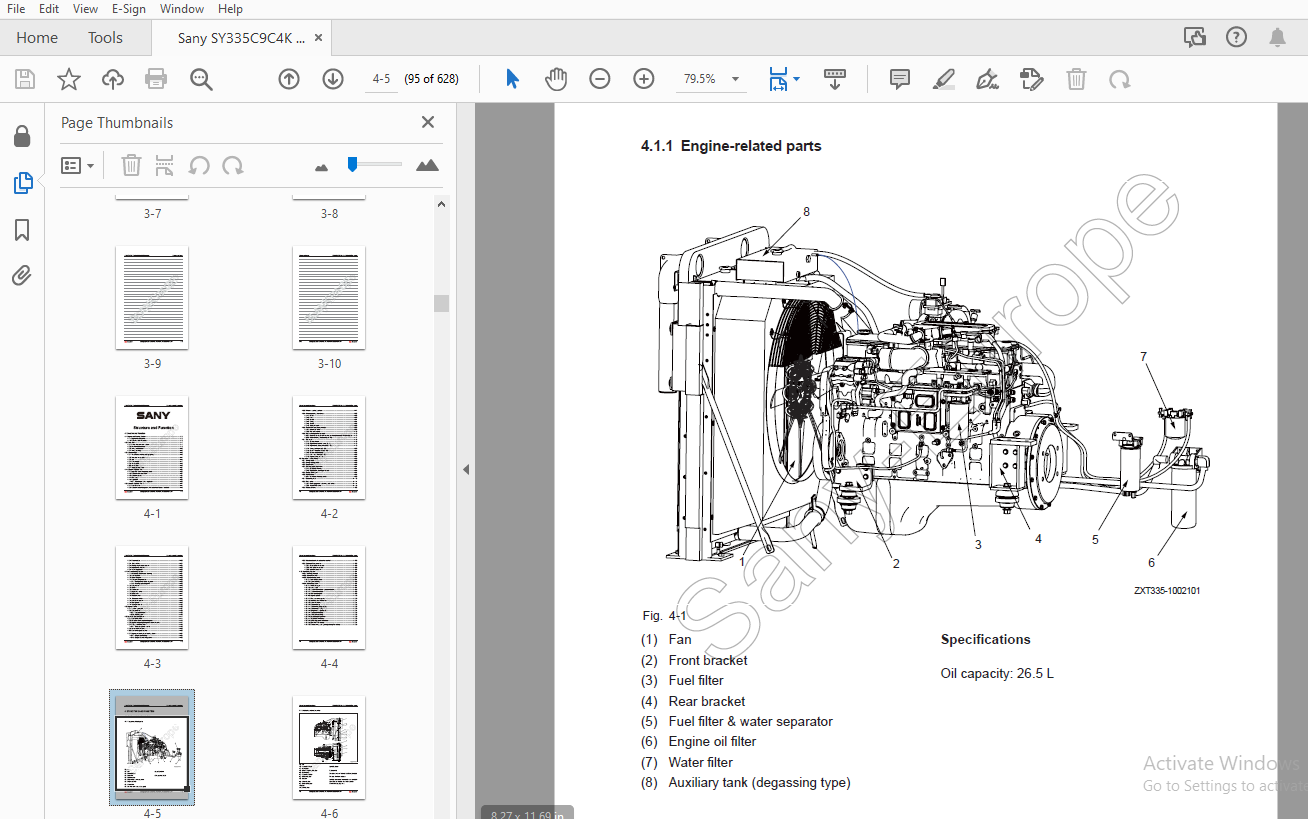Viewport: 1308px width, 819px height.
Task: Click the delete trash icon in main toolbar
Action: (x=1076, y=79)
